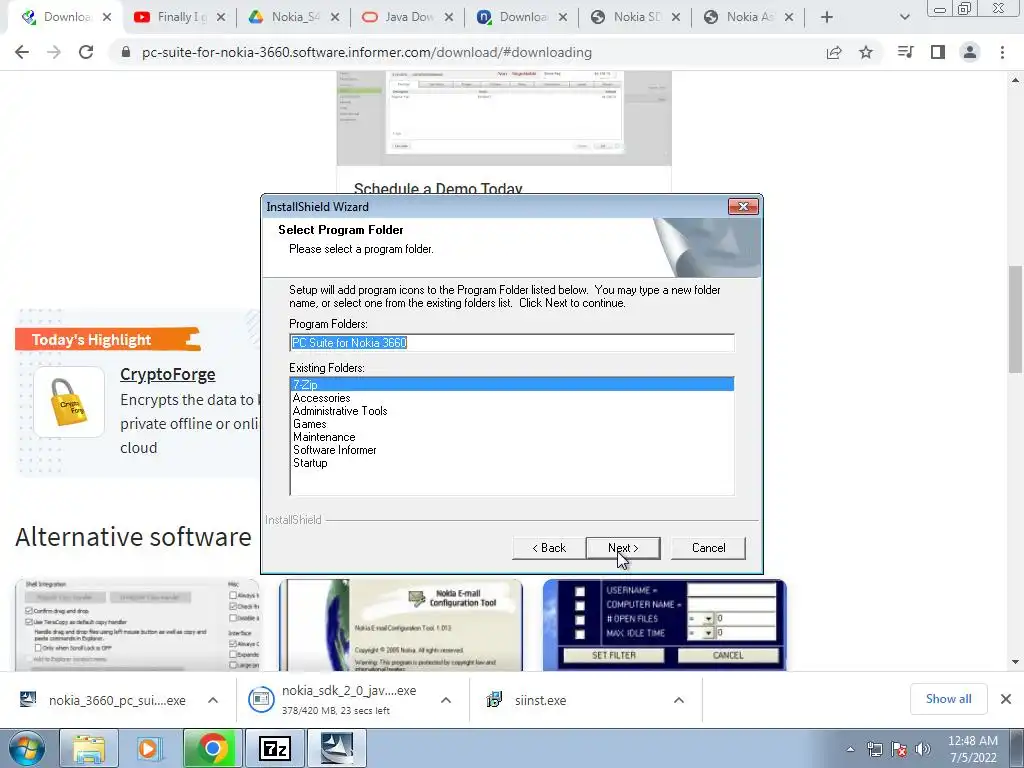This screenshot has width=1024, height=768.
Task: Click the page vertical scrollbar thumb
Action: 1016,319
